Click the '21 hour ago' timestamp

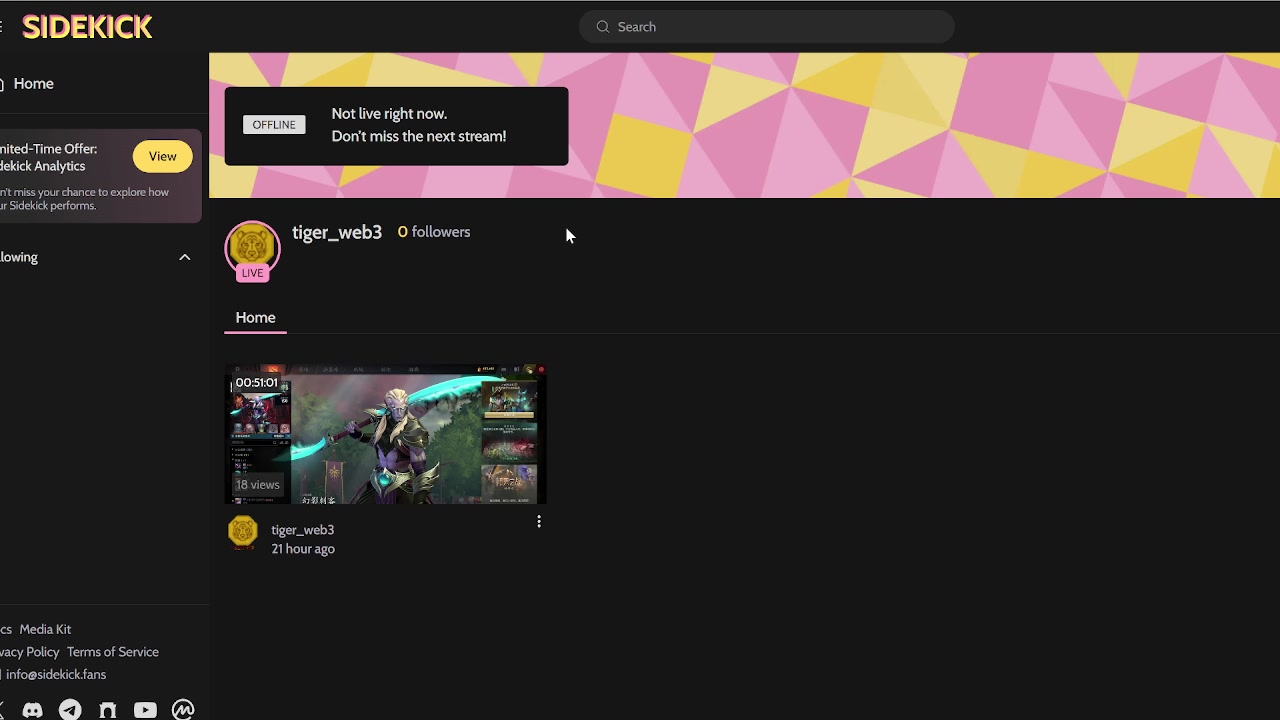click(x=303, y=549)
